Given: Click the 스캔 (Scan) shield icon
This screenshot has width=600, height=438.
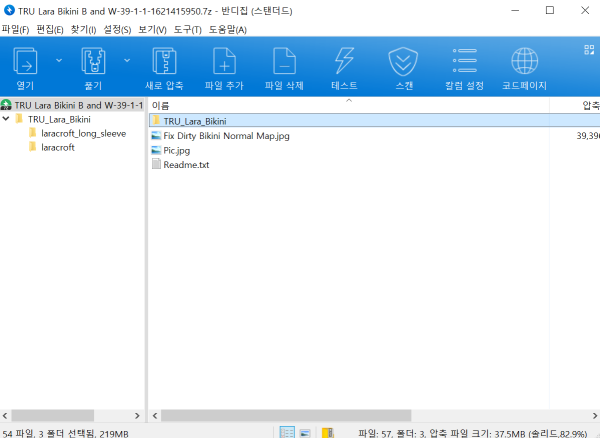Looking at the screenshot, I should 402,66.
